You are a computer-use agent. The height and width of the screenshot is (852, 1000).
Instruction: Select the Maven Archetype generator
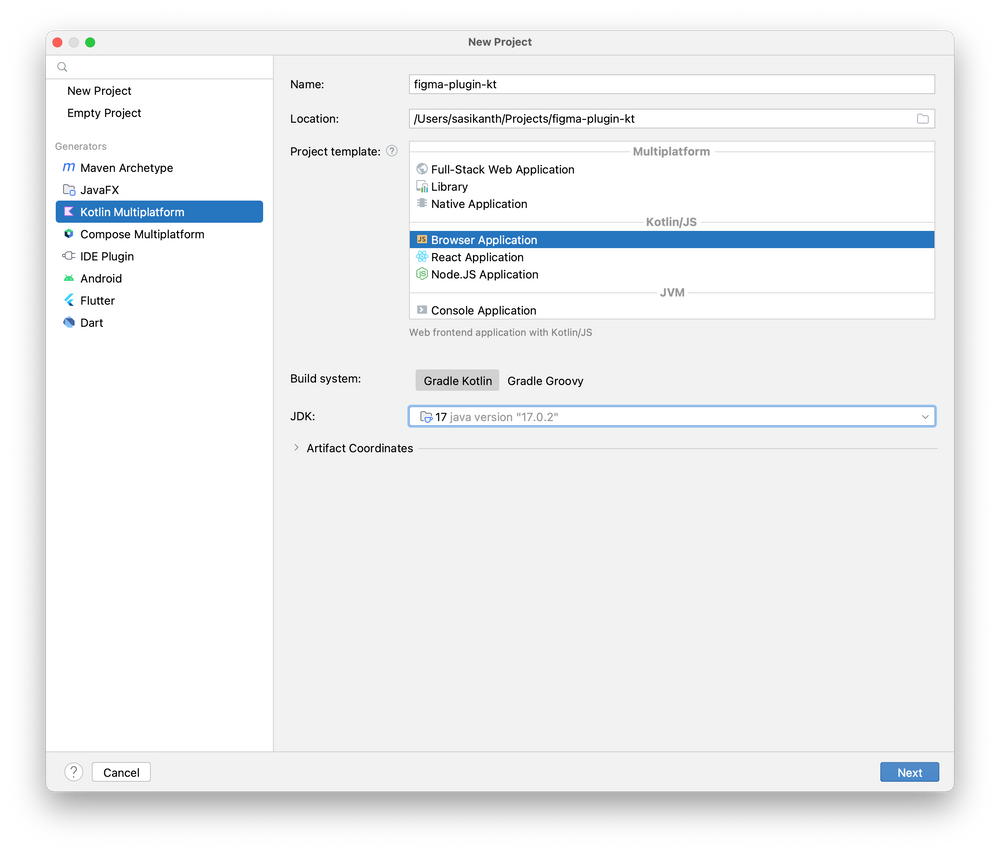[x=125, y=167]
